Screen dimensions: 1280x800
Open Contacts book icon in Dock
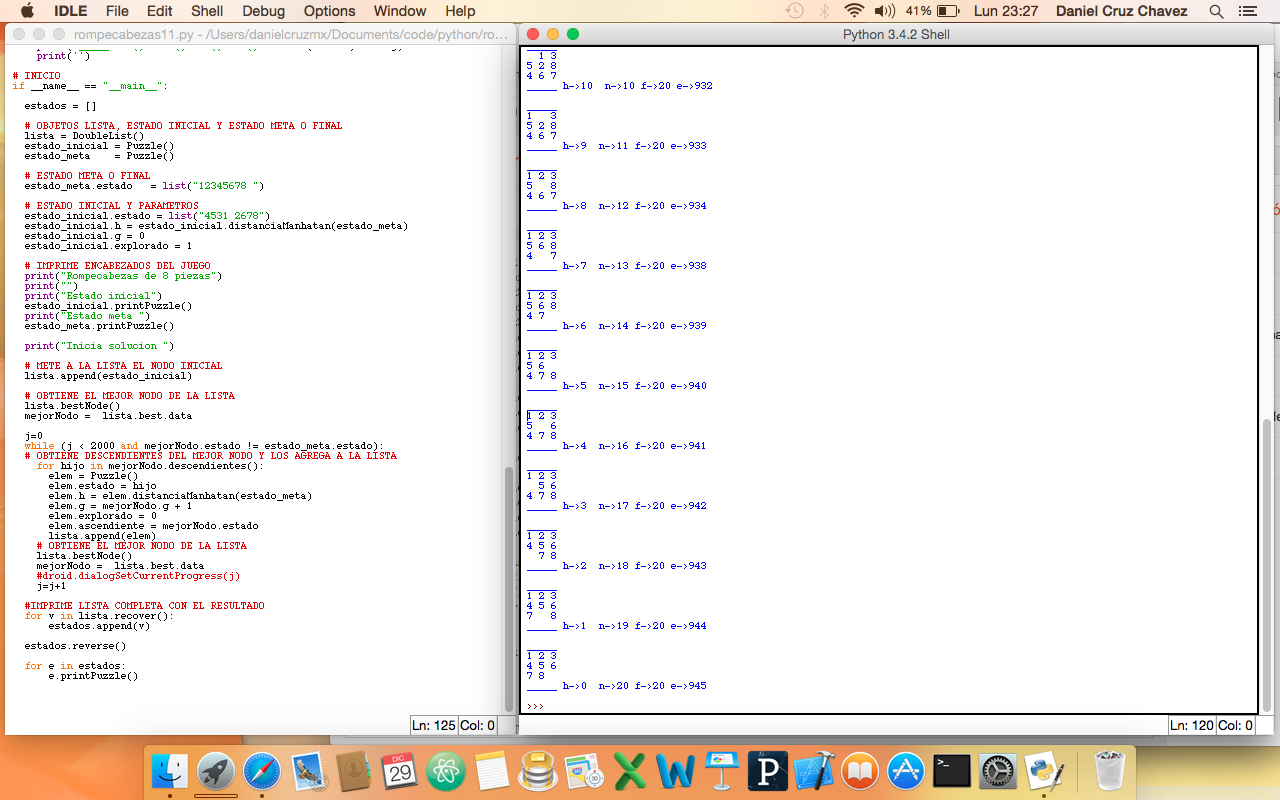pyautogui.click(x=354, y=771)
